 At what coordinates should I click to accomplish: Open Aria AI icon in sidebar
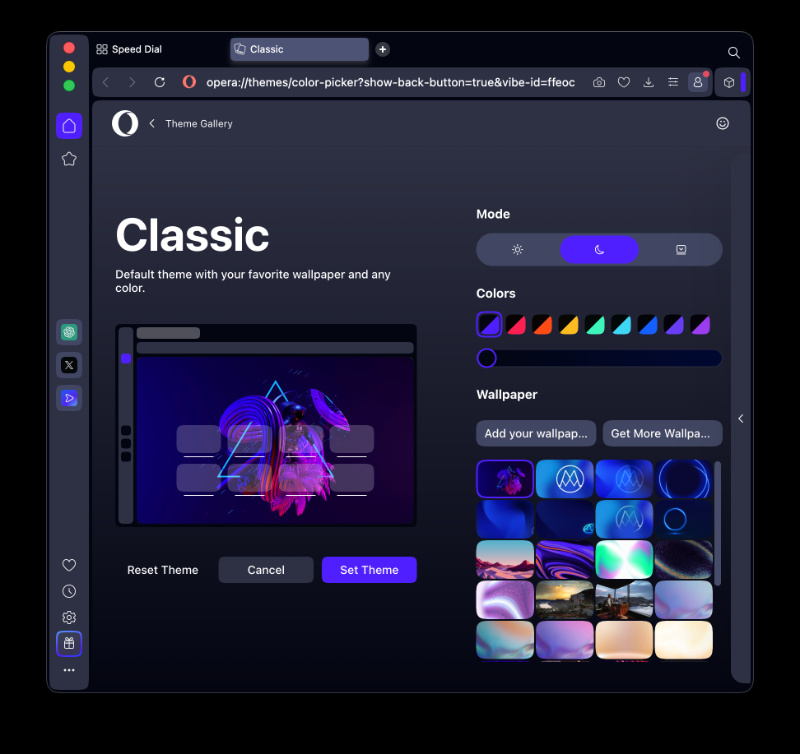(69, 398)
